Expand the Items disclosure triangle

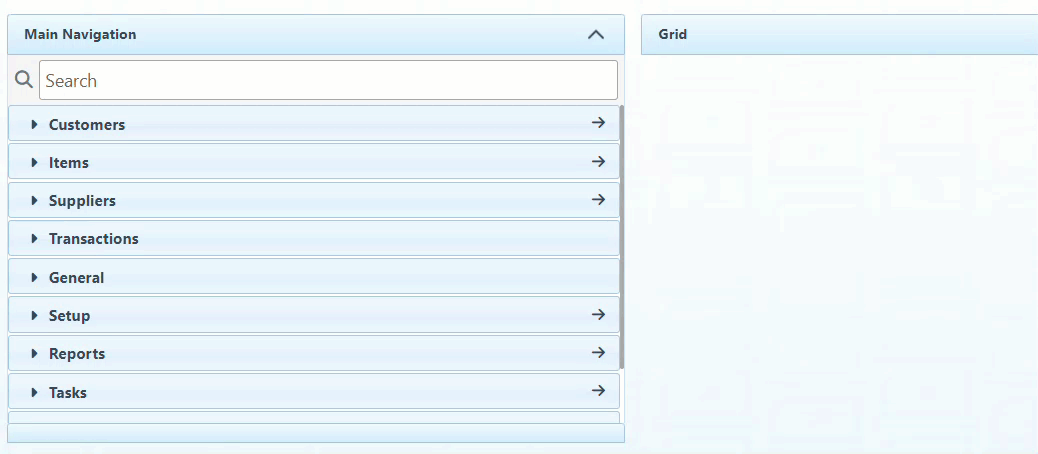[x=34, y=163]
